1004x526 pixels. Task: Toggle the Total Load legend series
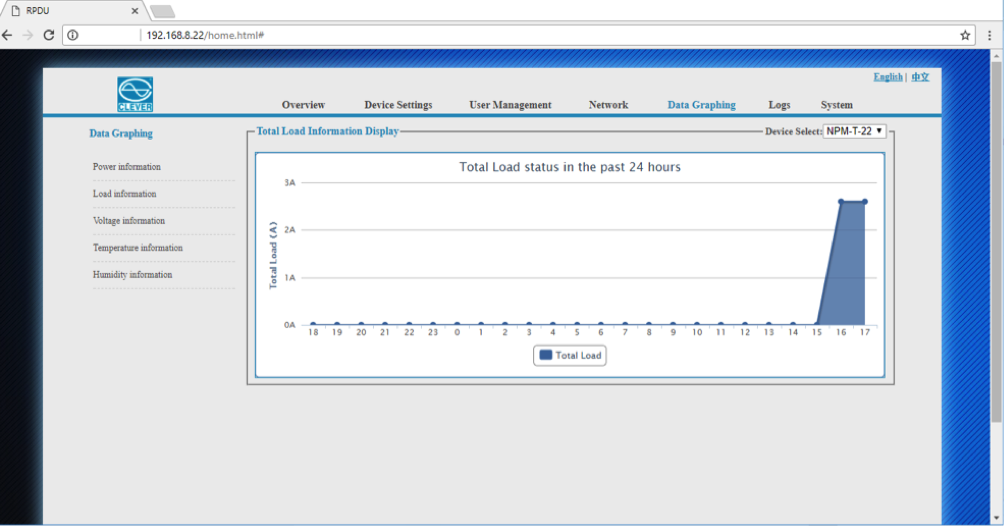click(570, 355)
